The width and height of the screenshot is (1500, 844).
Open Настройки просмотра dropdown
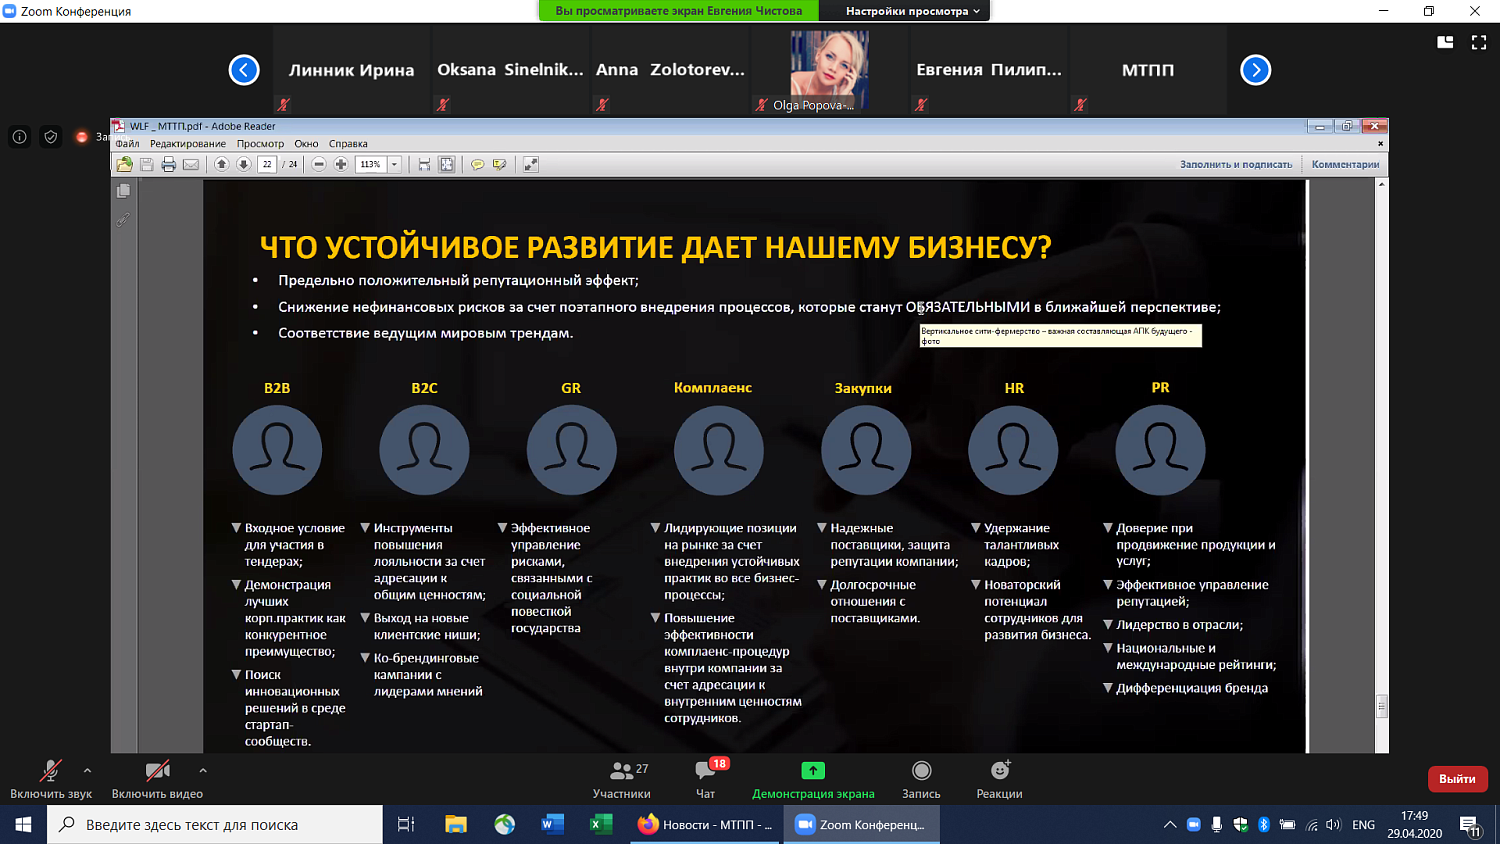click(x=913, y=11)
